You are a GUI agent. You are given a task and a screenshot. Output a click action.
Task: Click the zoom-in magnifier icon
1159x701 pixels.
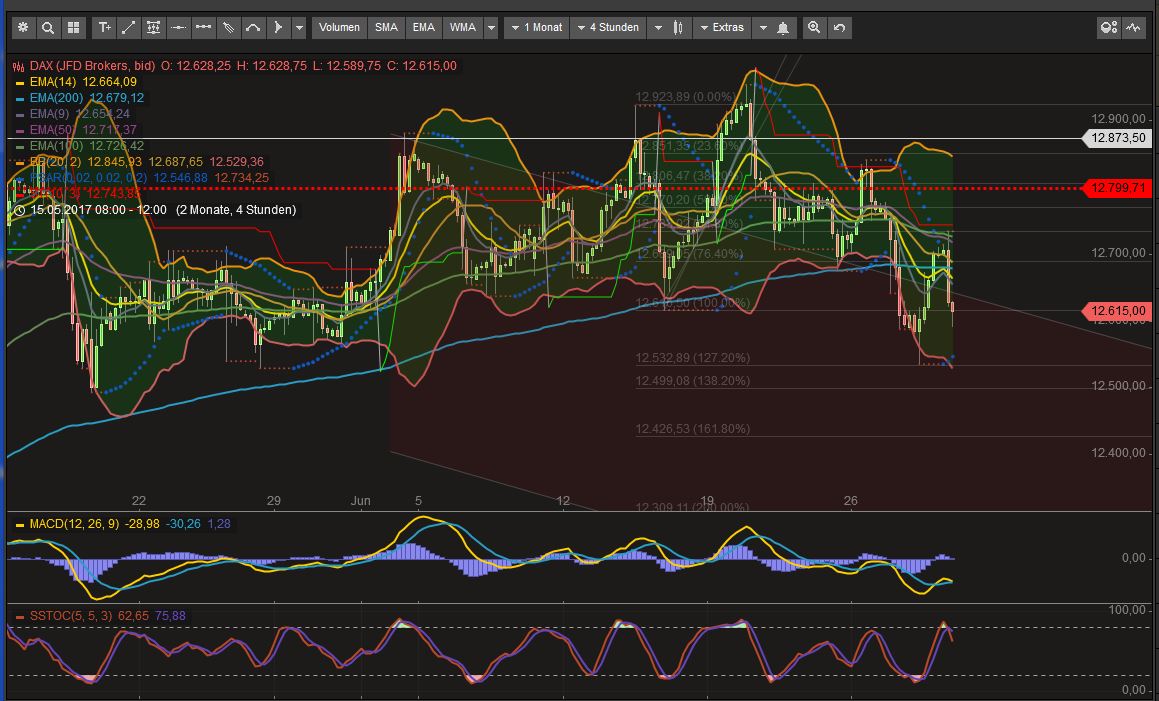[814, 27]
